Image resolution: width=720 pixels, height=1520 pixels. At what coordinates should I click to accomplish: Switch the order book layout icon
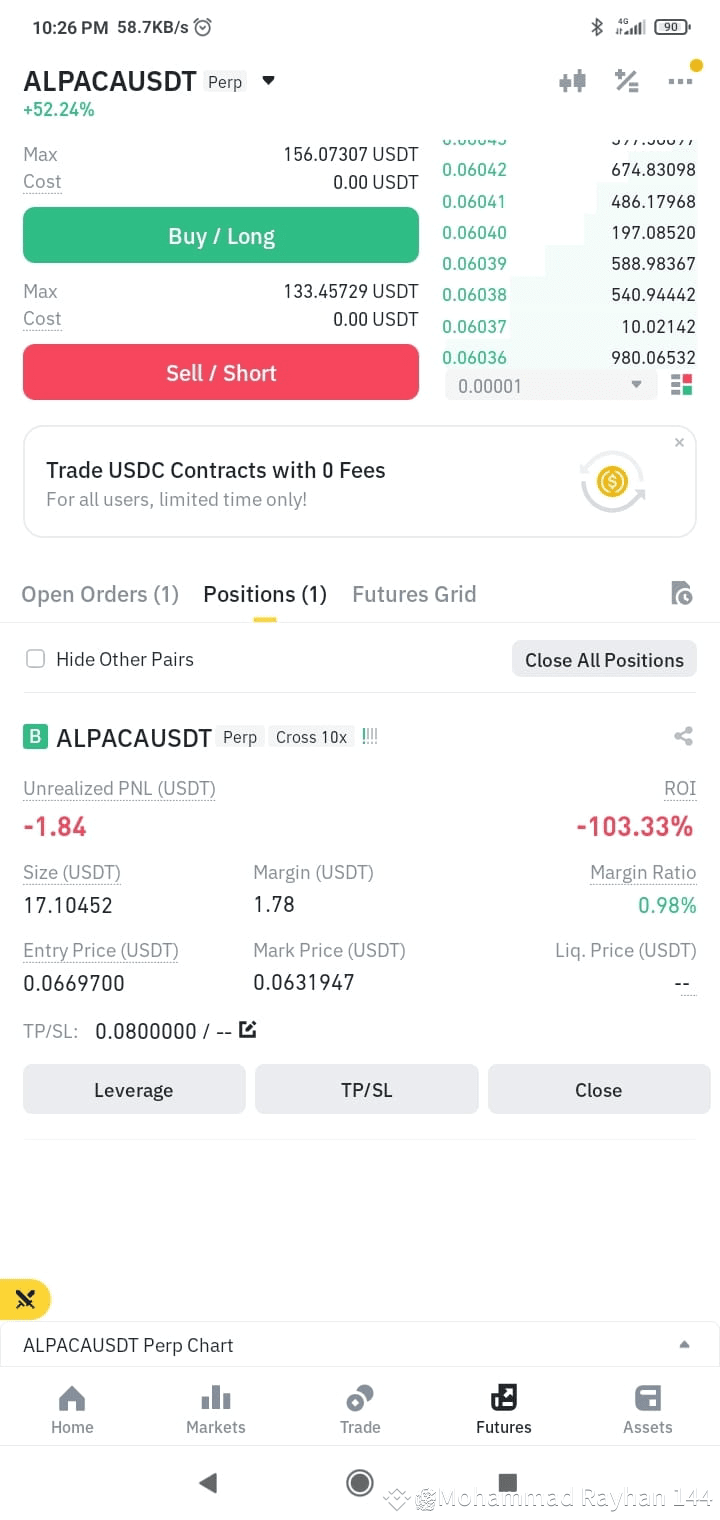(682, 385)
